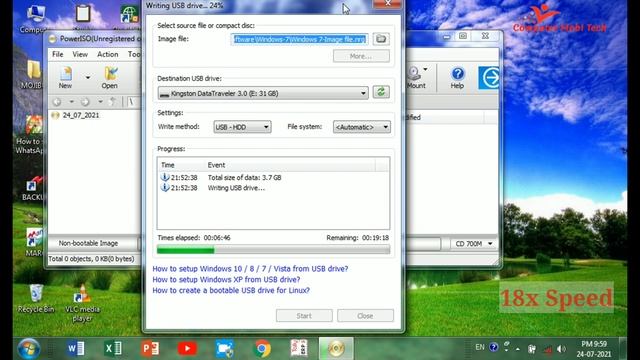Image resolution: width=640 pixels, height=360 pixels.
Task: Open the File system dropdown
Action: point(362,127)
